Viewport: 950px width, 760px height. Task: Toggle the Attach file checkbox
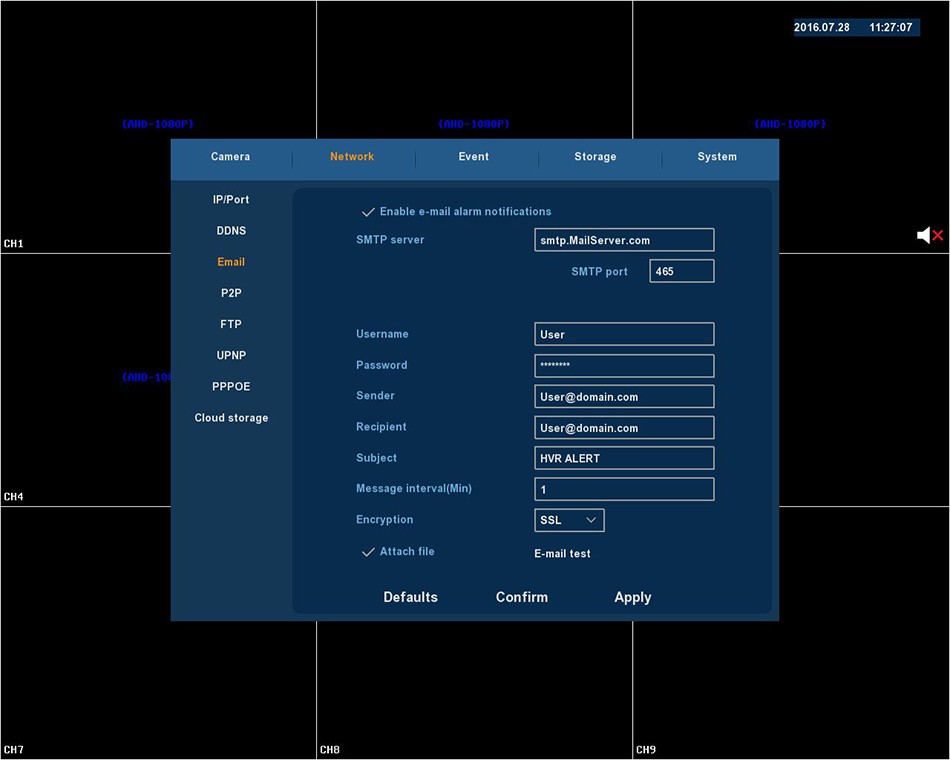(368, 552)
